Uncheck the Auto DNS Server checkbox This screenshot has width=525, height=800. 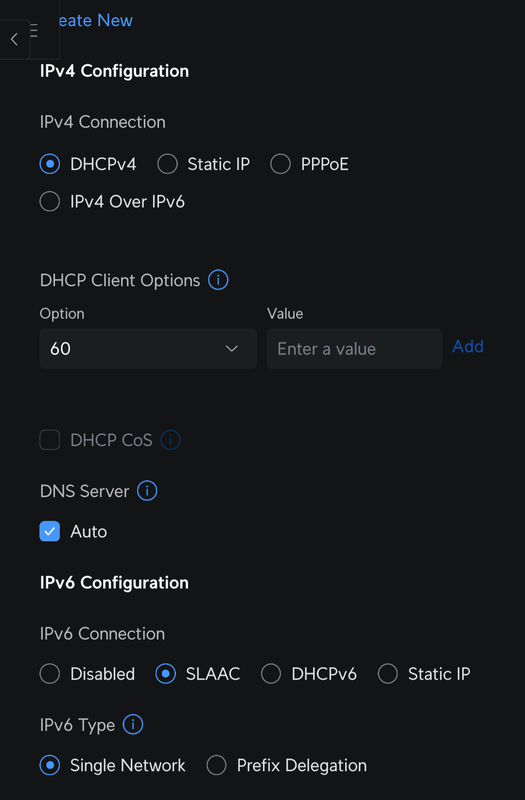point(49,532)
